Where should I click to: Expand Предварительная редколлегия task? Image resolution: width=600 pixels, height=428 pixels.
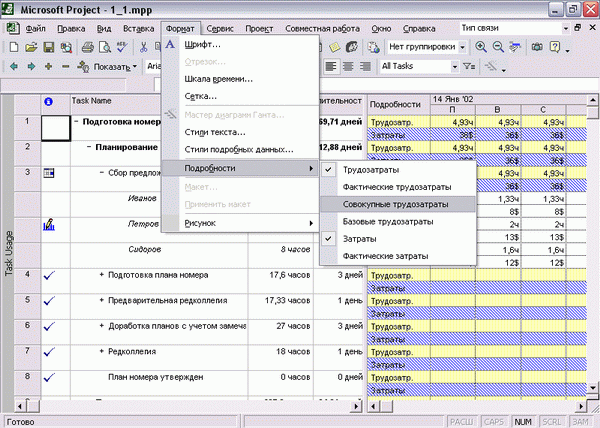click(102, 301)
